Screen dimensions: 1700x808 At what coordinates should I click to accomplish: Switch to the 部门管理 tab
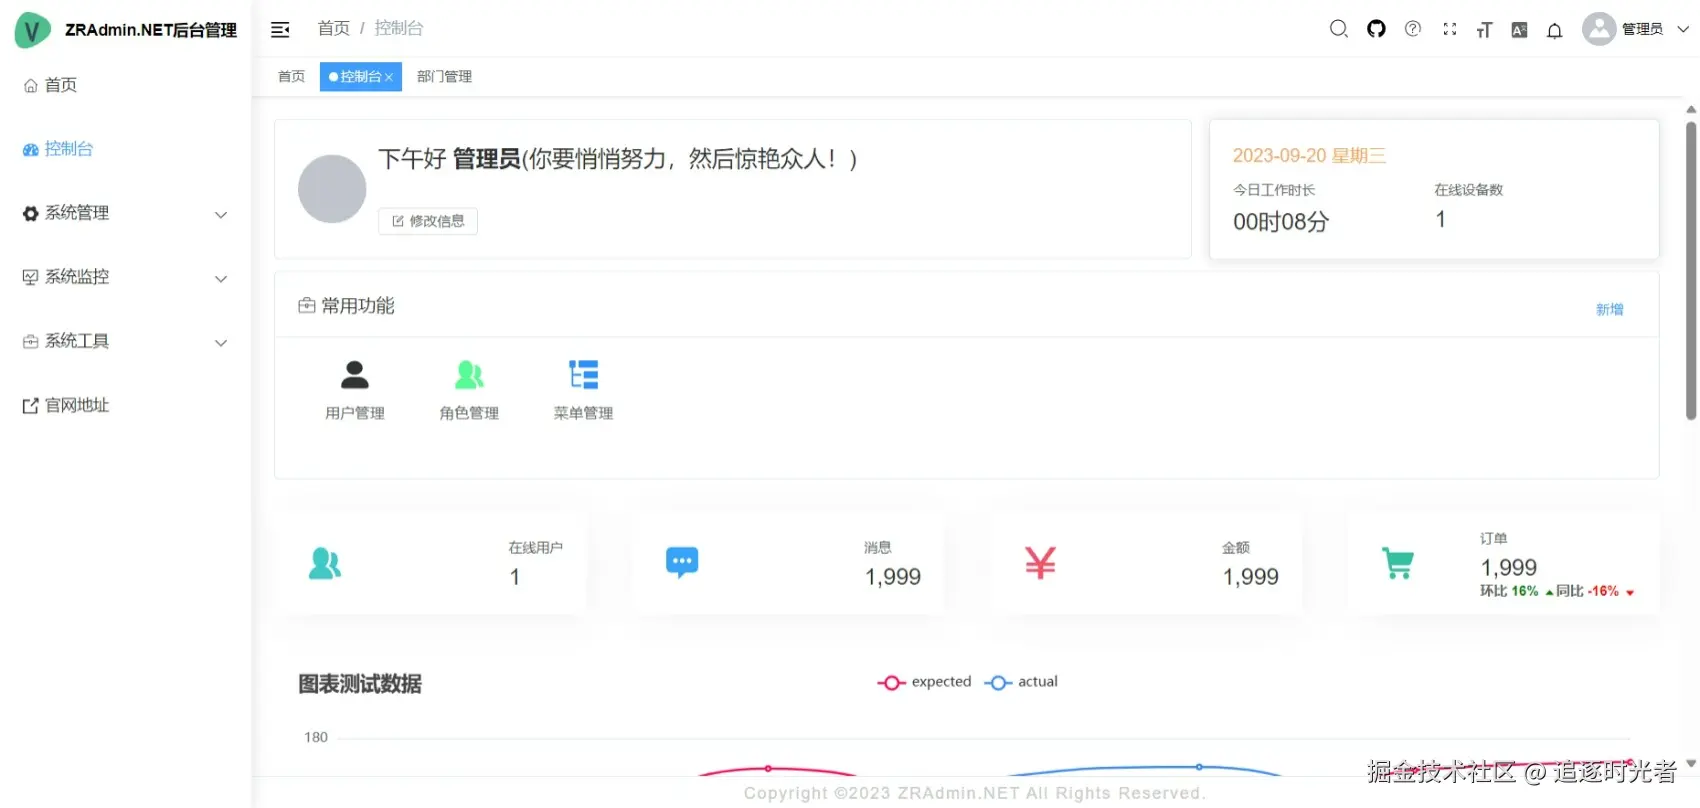tap(444, 77)
